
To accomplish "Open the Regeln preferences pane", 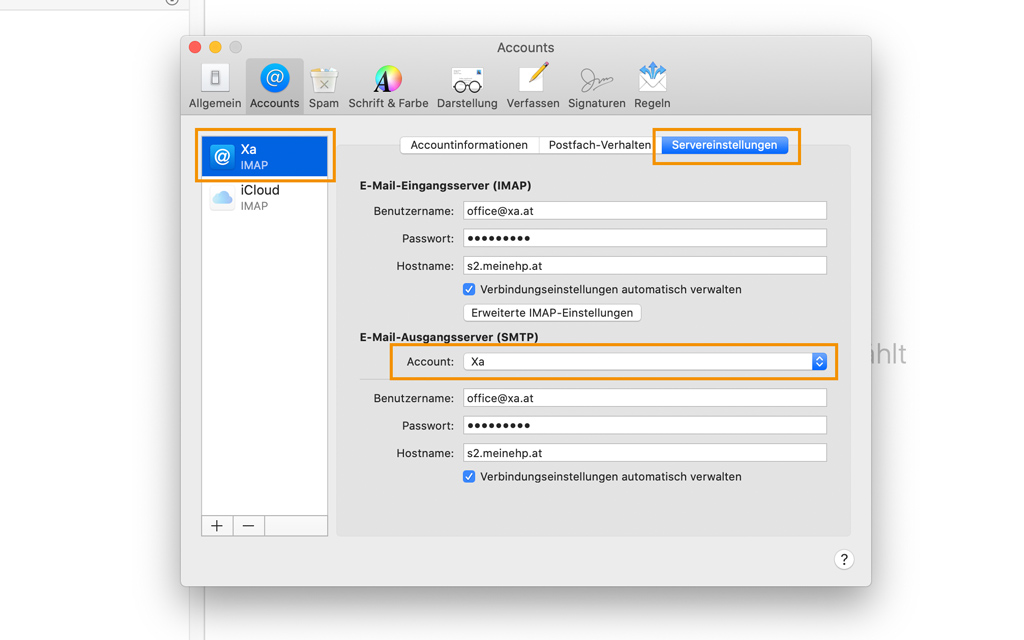I will [x=652, y=86].
